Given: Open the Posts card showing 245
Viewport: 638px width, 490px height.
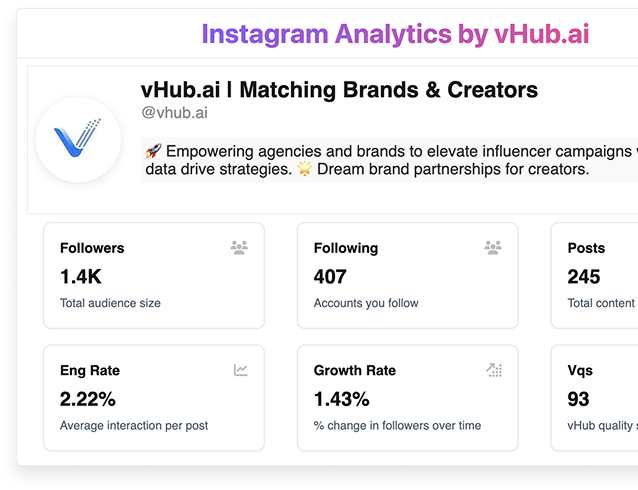Looking at the screenshot, I should tap(594, 276).
